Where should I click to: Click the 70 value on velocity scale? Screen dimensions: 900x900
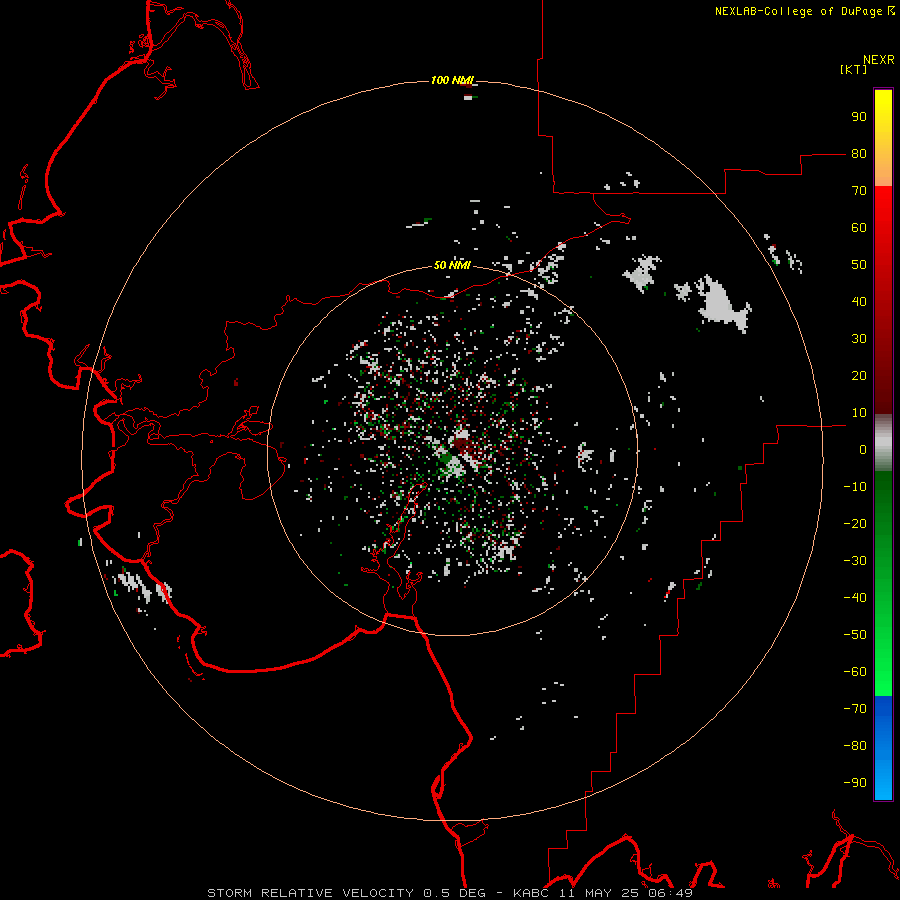click(x=859, y=191)
